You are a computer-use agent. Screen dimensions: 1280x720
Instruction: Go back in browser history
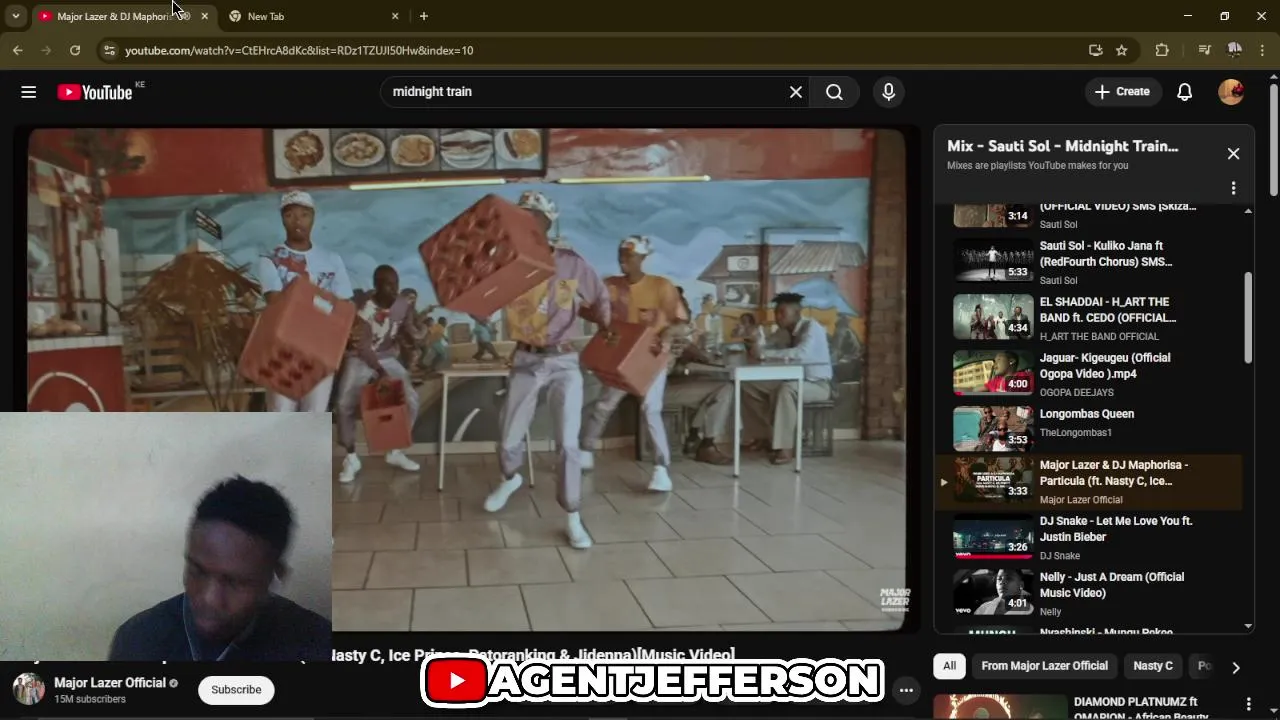pos(18,50)
